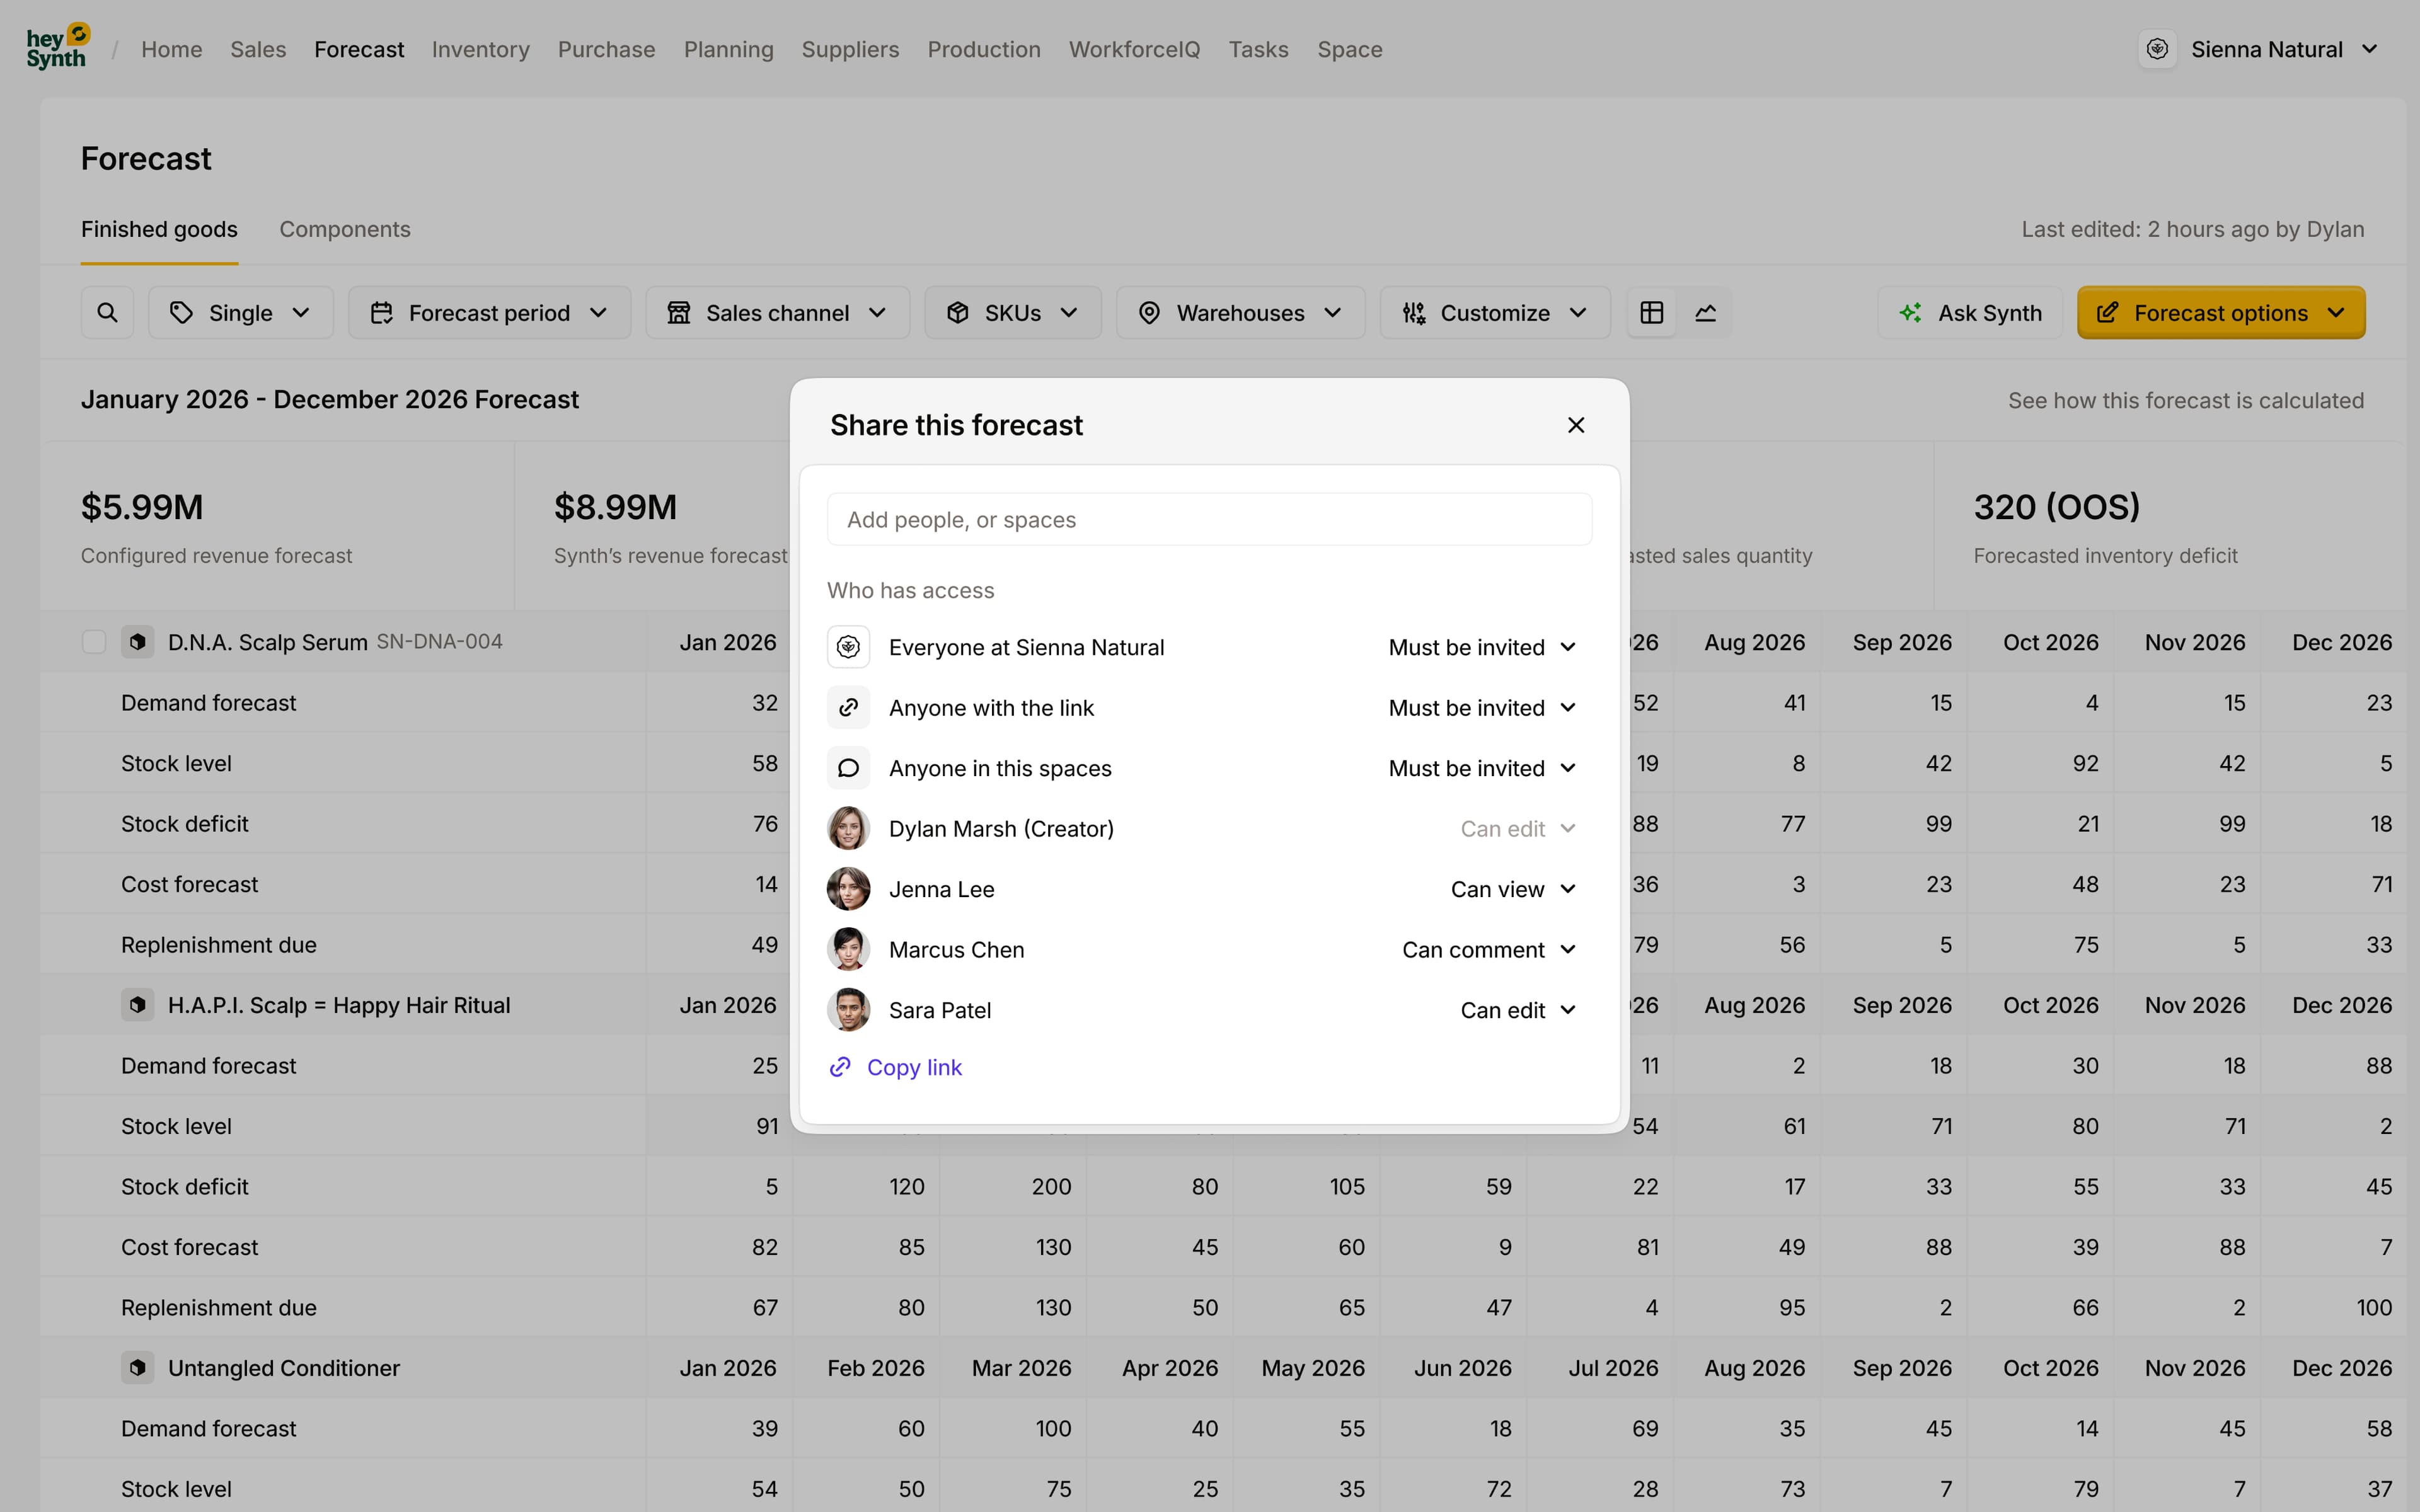Screen dimensions: 2420x1512
Task: Switch to chart view icon
Action: pos(1706,313)
